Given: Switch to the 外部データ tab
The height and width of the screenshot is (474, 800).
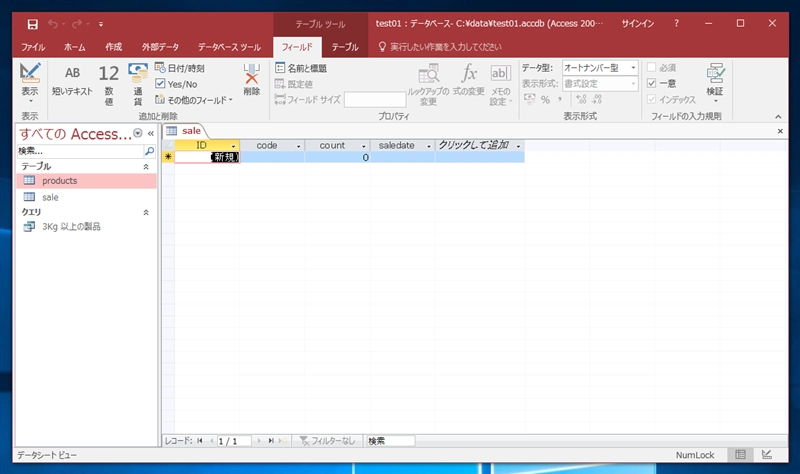Looking at the screenshot, I should click(160, 47).
